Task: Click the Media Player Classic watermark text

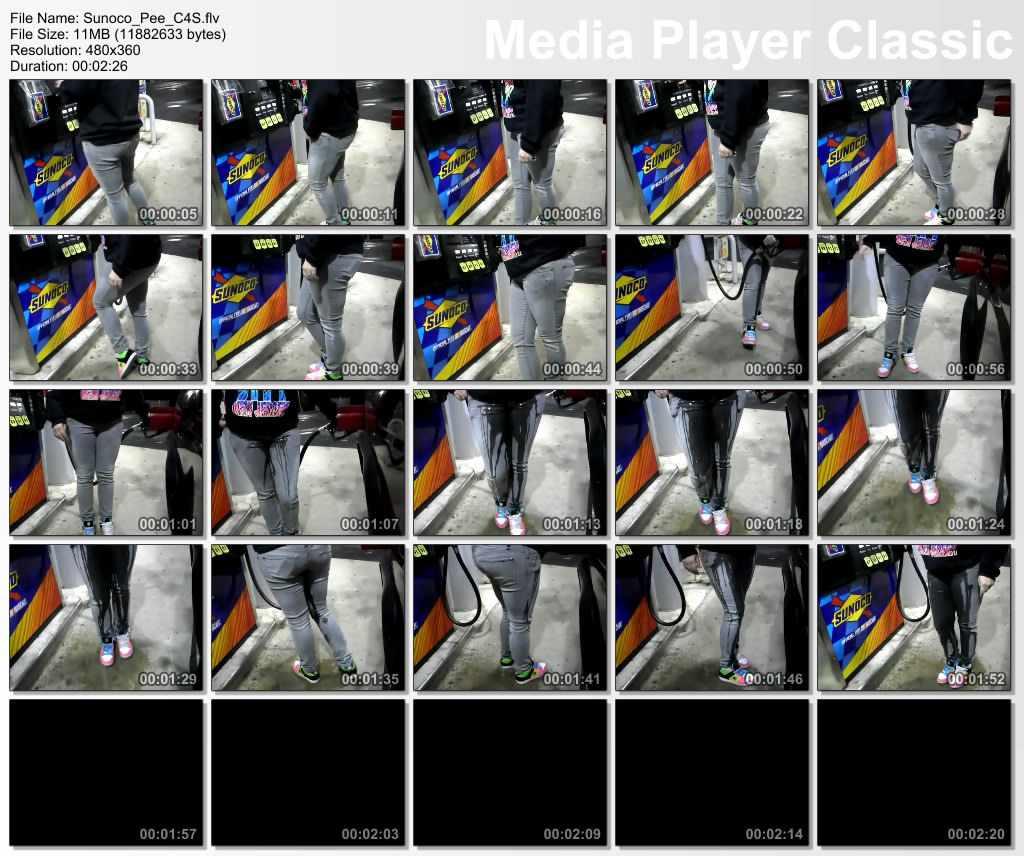Action: [x=748, y=40]
